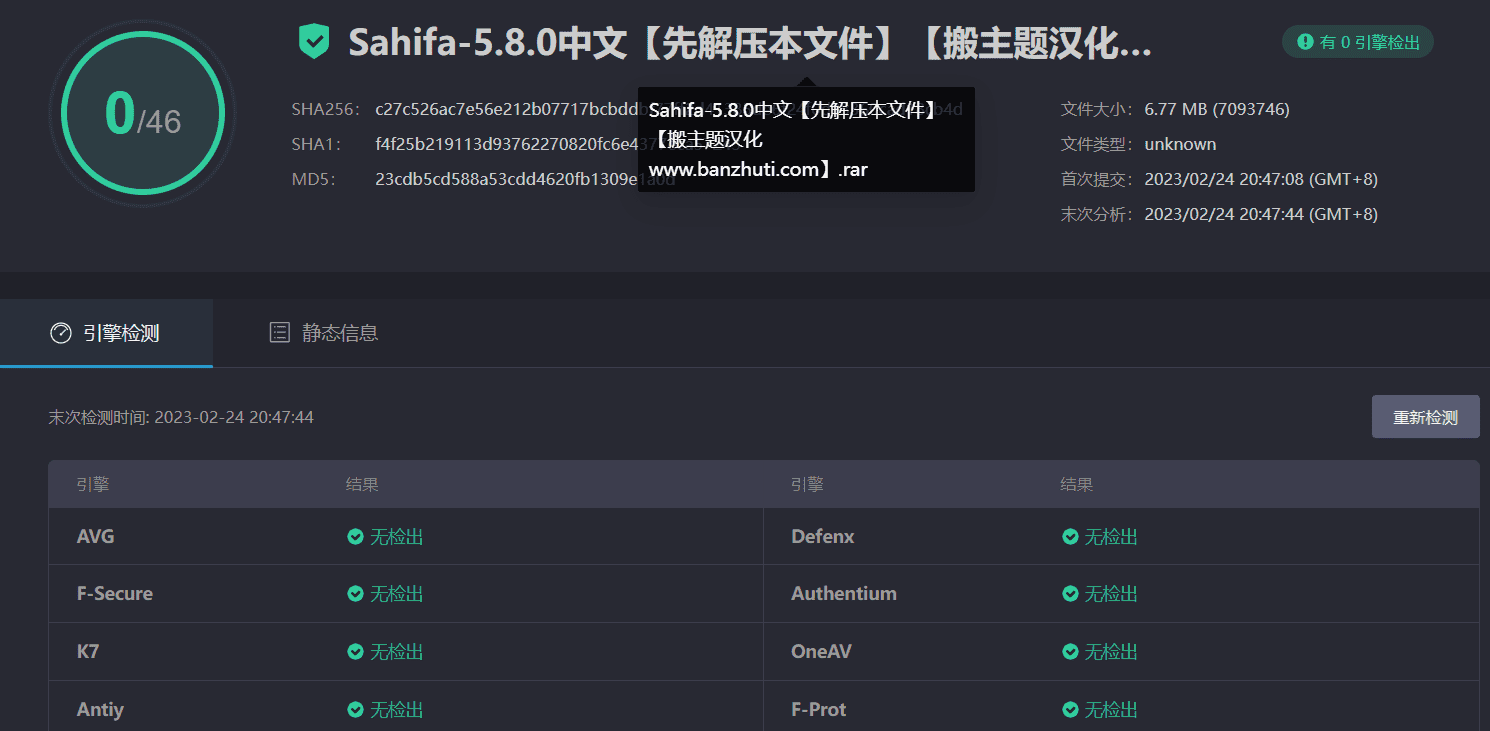
Task: Click the F-Prot engine name
Action: pyautogui.click(x=819, y=710)
